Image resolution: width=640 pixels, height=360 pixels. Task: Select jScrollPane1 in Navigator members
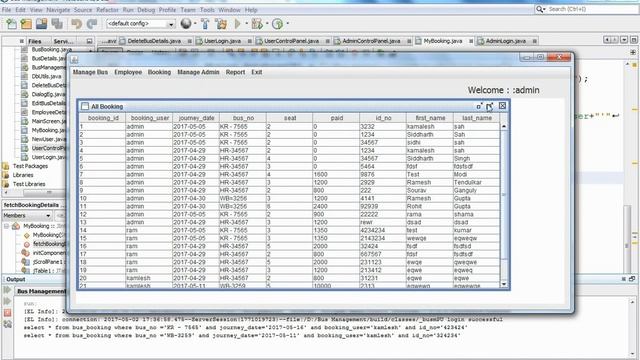click(48, 262)
